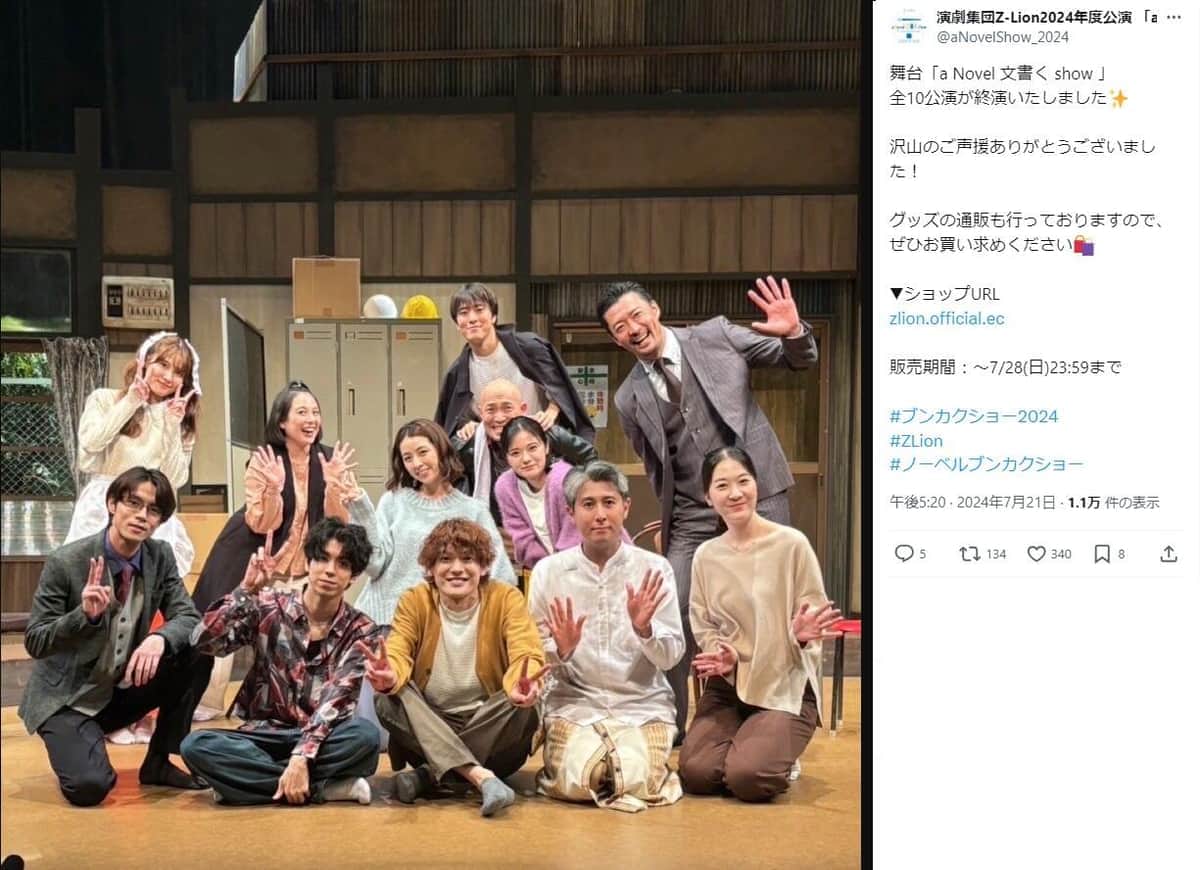
Task: Click the Z-Lion account avatar
Action: tap(908, 27)
